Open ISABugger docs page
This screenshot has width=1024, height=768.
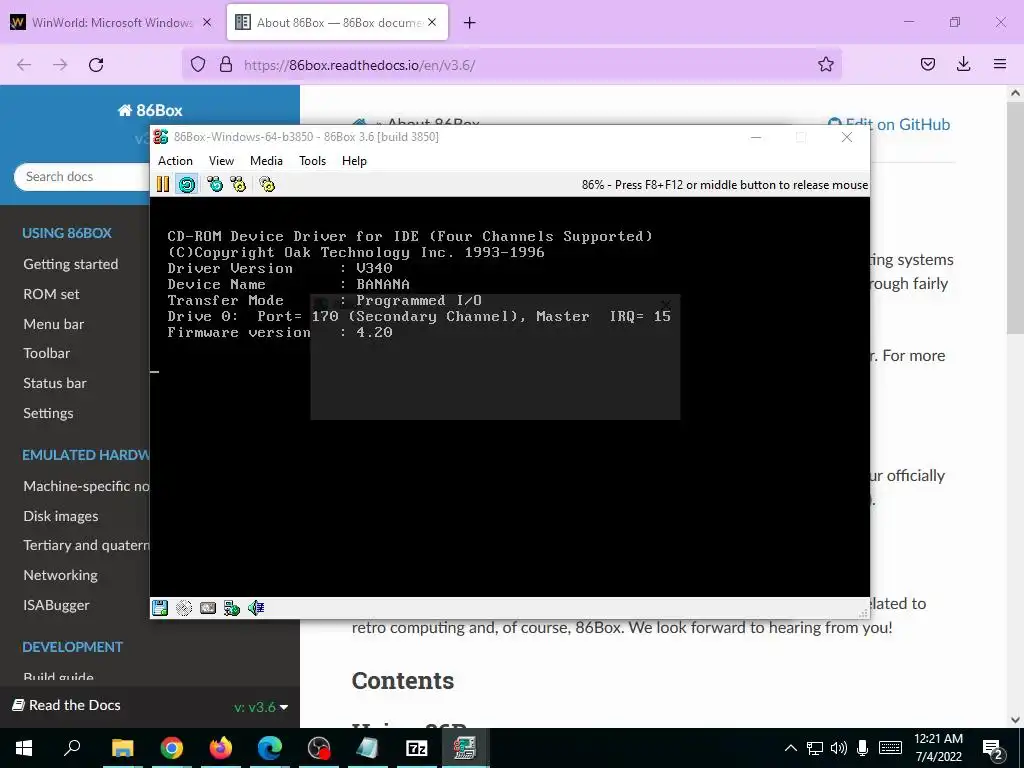56,605
